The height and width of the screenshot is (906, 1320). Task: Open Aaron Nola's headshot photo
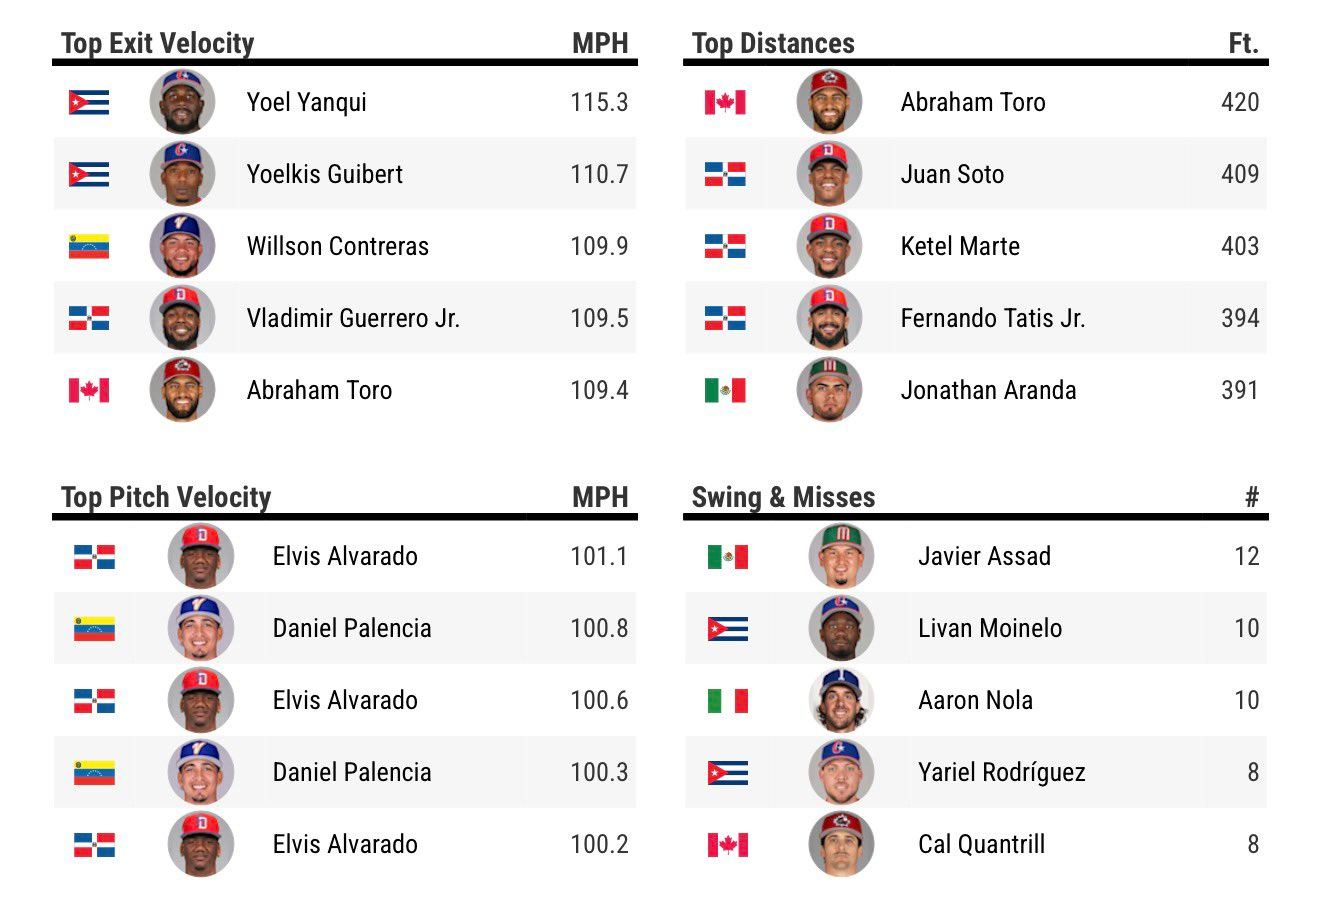click(841, 700)
